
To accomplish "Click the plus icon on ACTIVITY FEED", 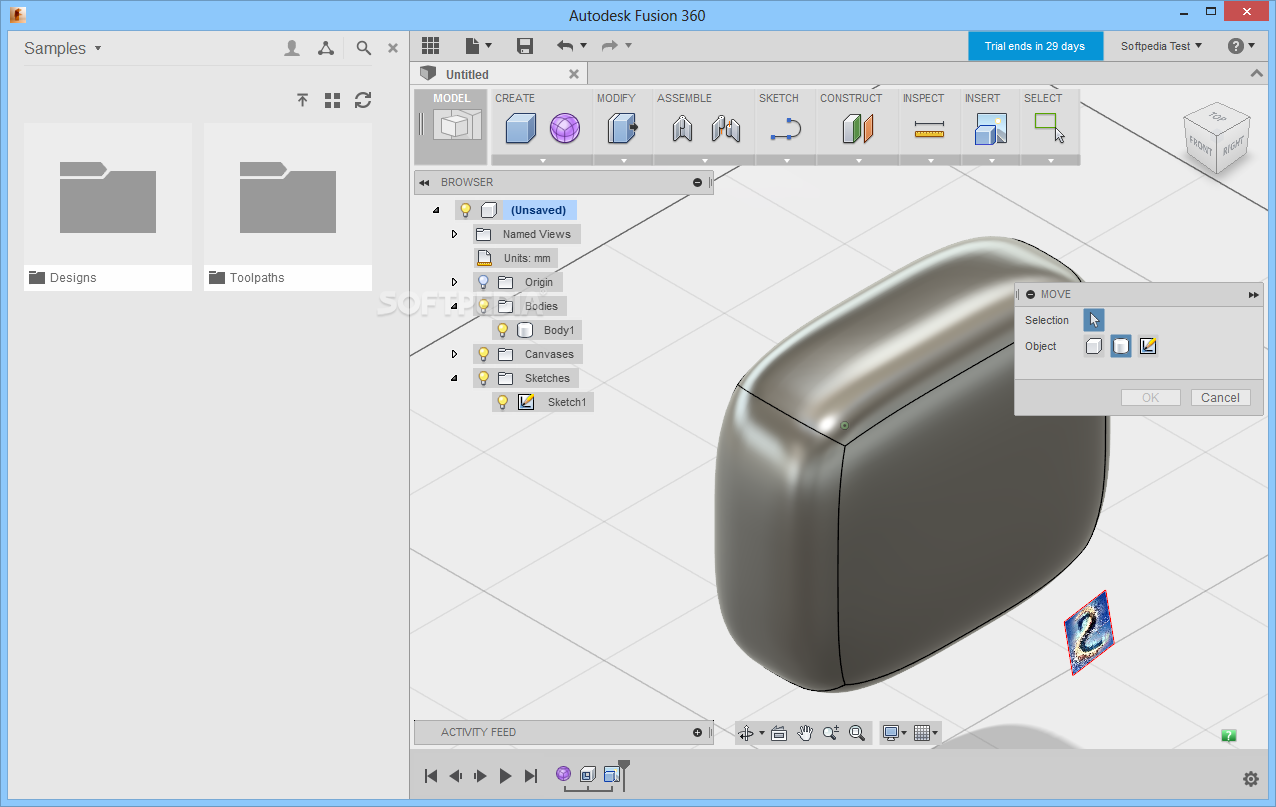I will tap(697, 732).
